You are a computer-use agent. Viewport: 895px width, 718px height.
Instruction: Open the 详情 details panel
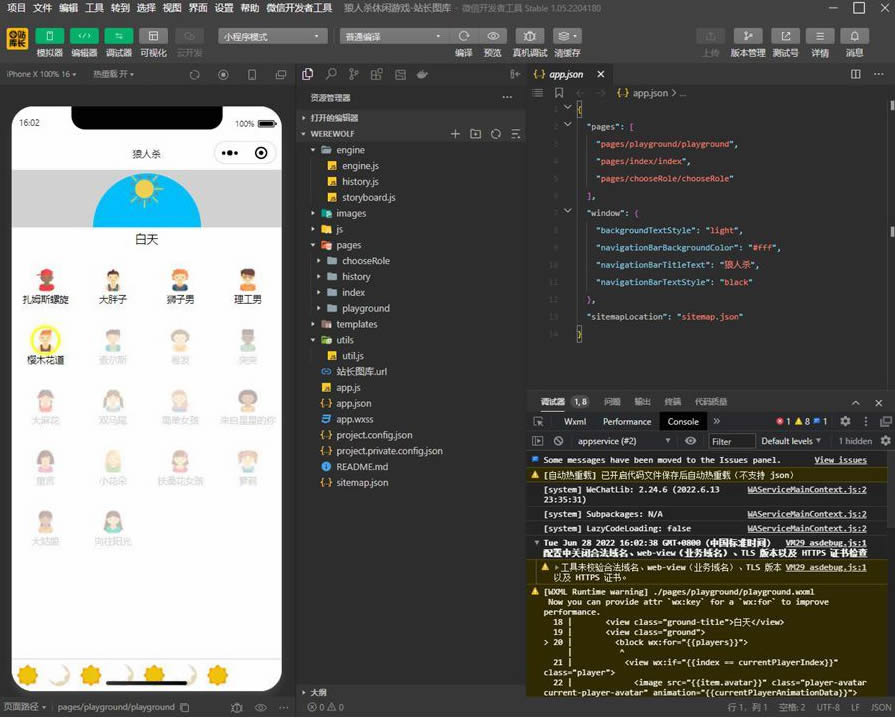point(820,36)
